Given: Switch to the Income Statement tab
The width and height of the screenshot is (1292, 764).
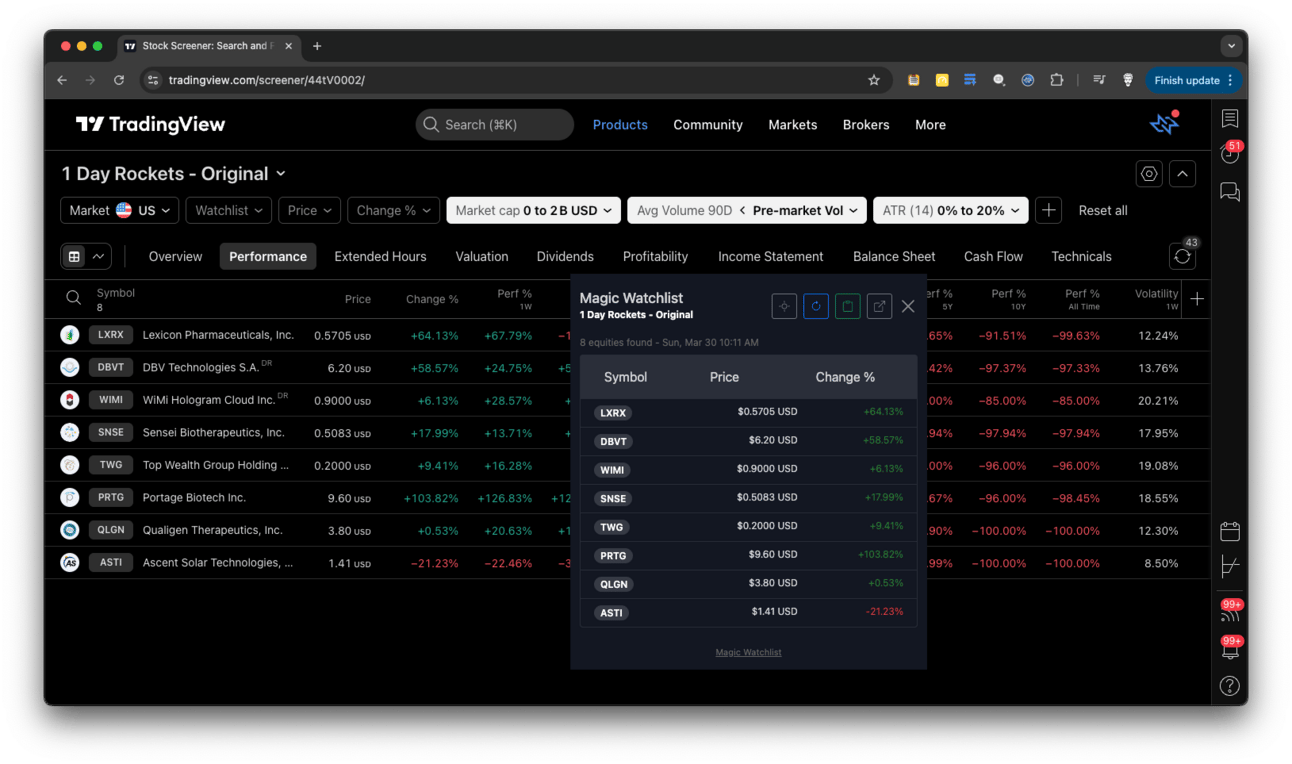Looking at the screenshot, I should pos(771,256).
